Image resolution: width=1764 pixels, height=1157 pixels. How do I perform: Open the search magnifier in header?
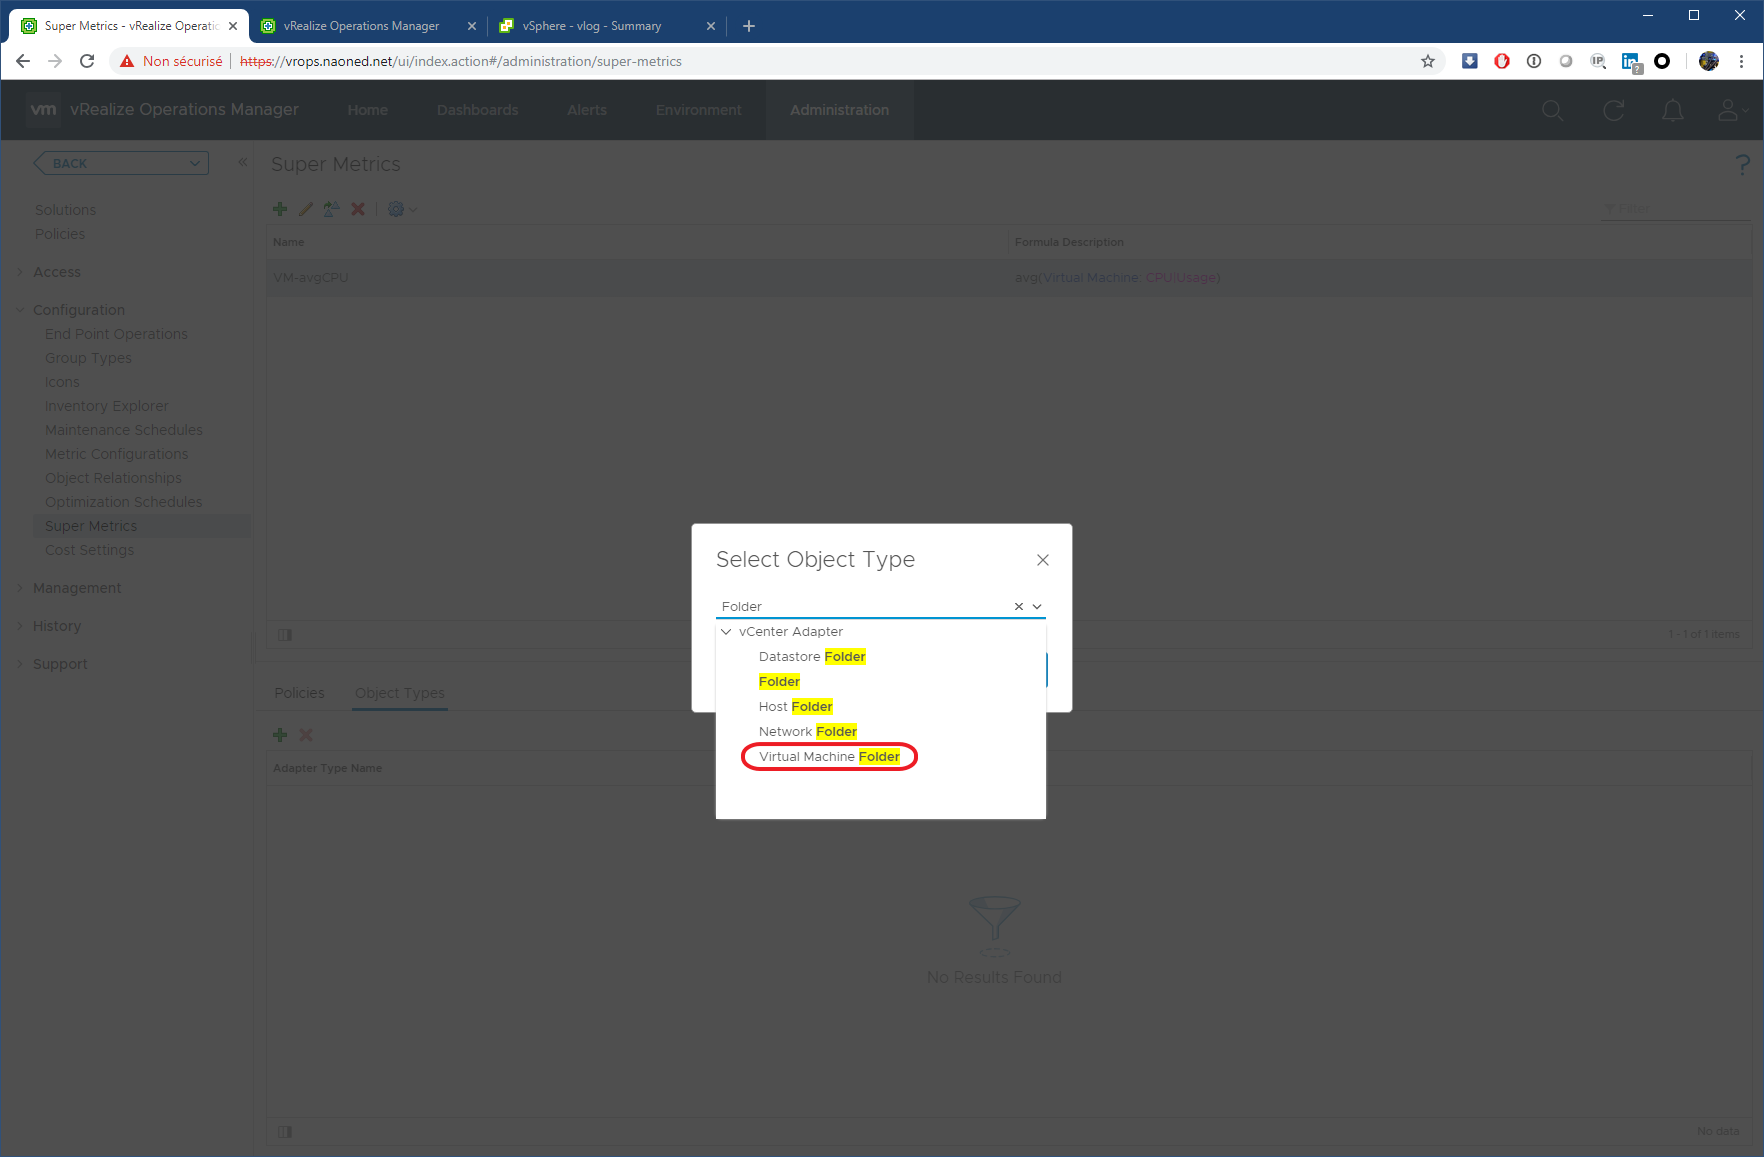click(x=1552, y=111)
